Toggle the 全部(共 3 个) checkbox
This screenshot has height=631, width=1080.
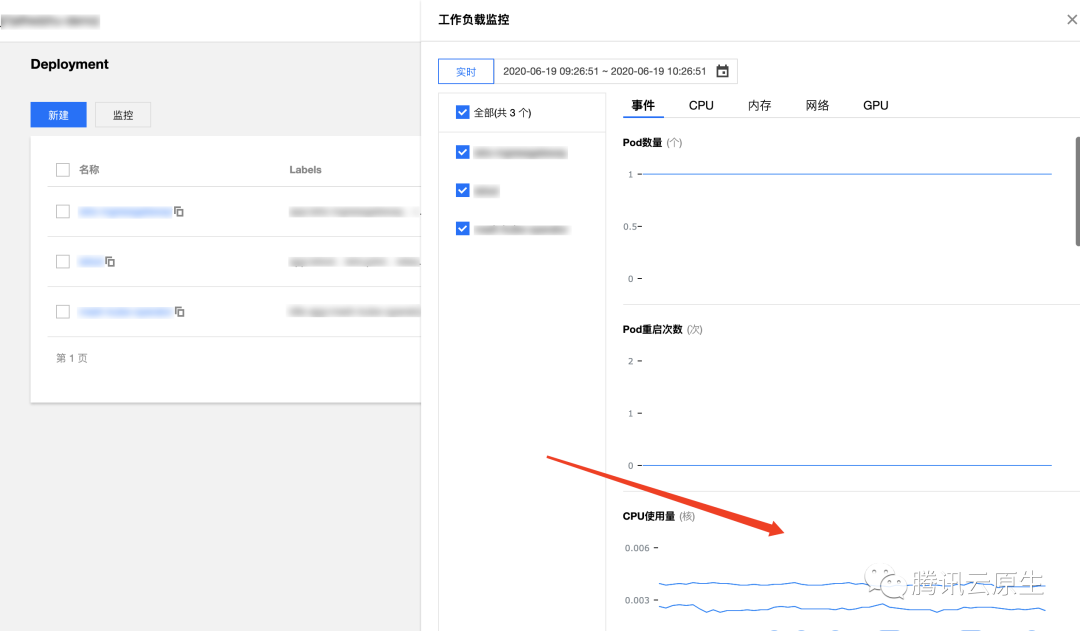tap(462, 112)
